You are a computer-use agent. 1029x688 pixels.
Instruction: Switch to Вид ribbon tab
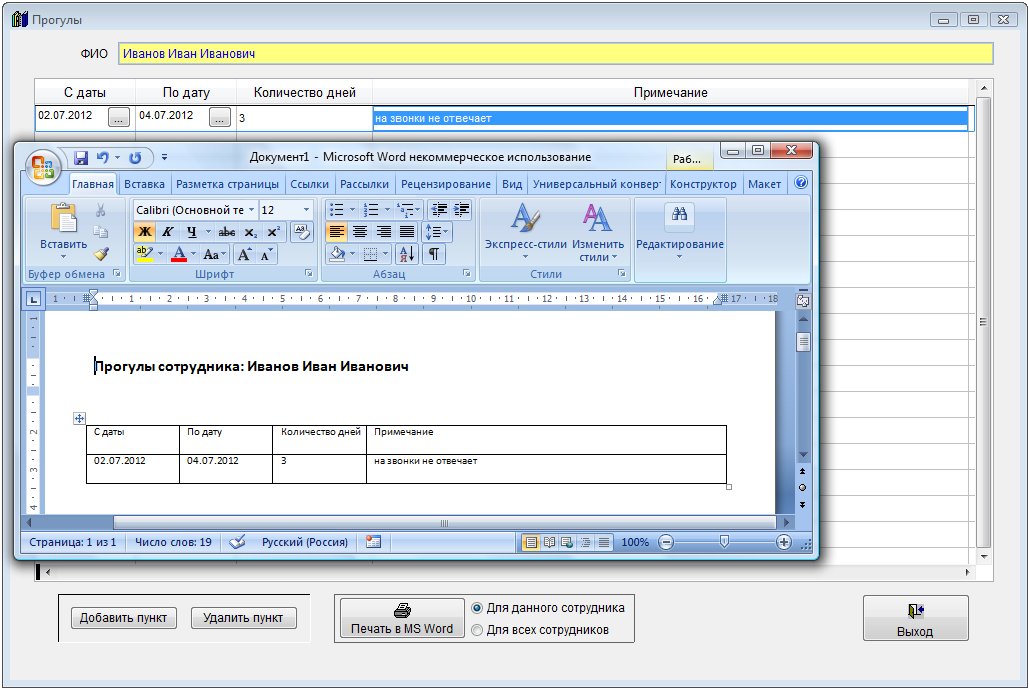pos(512,184)
